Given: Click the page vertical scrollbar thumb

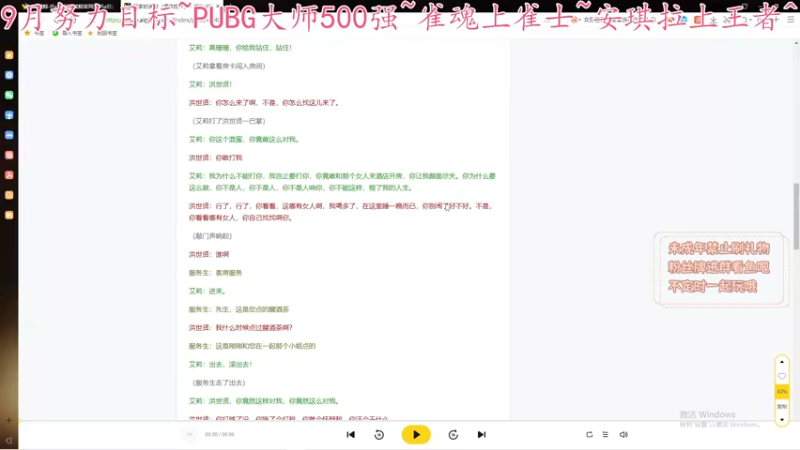Looking at the screenshot, I should 796,216.
